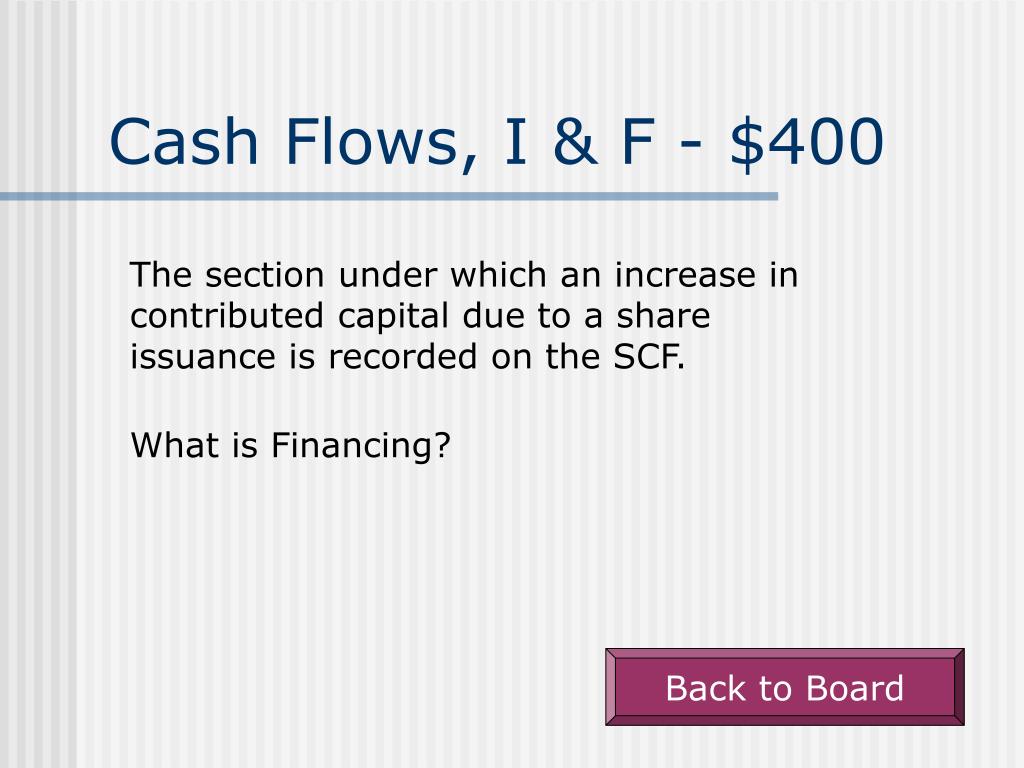Select the word issuance in the clue
The height and width of the screenshot is (768, 1024).
(x=203, y=357)
